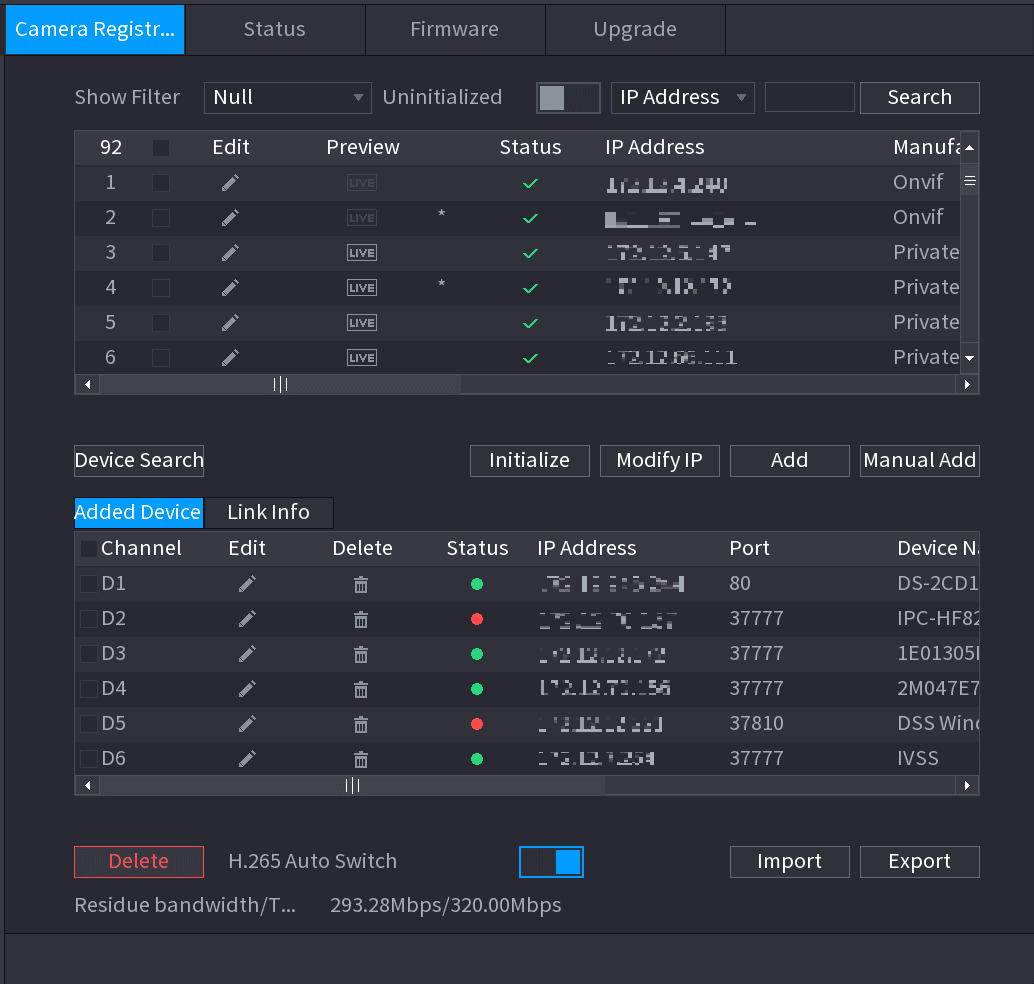Image resolution: width=1034 pixels, height=984 pixels.
Task: Edit channel D4 with pencil icon
Action: [247, 689]
